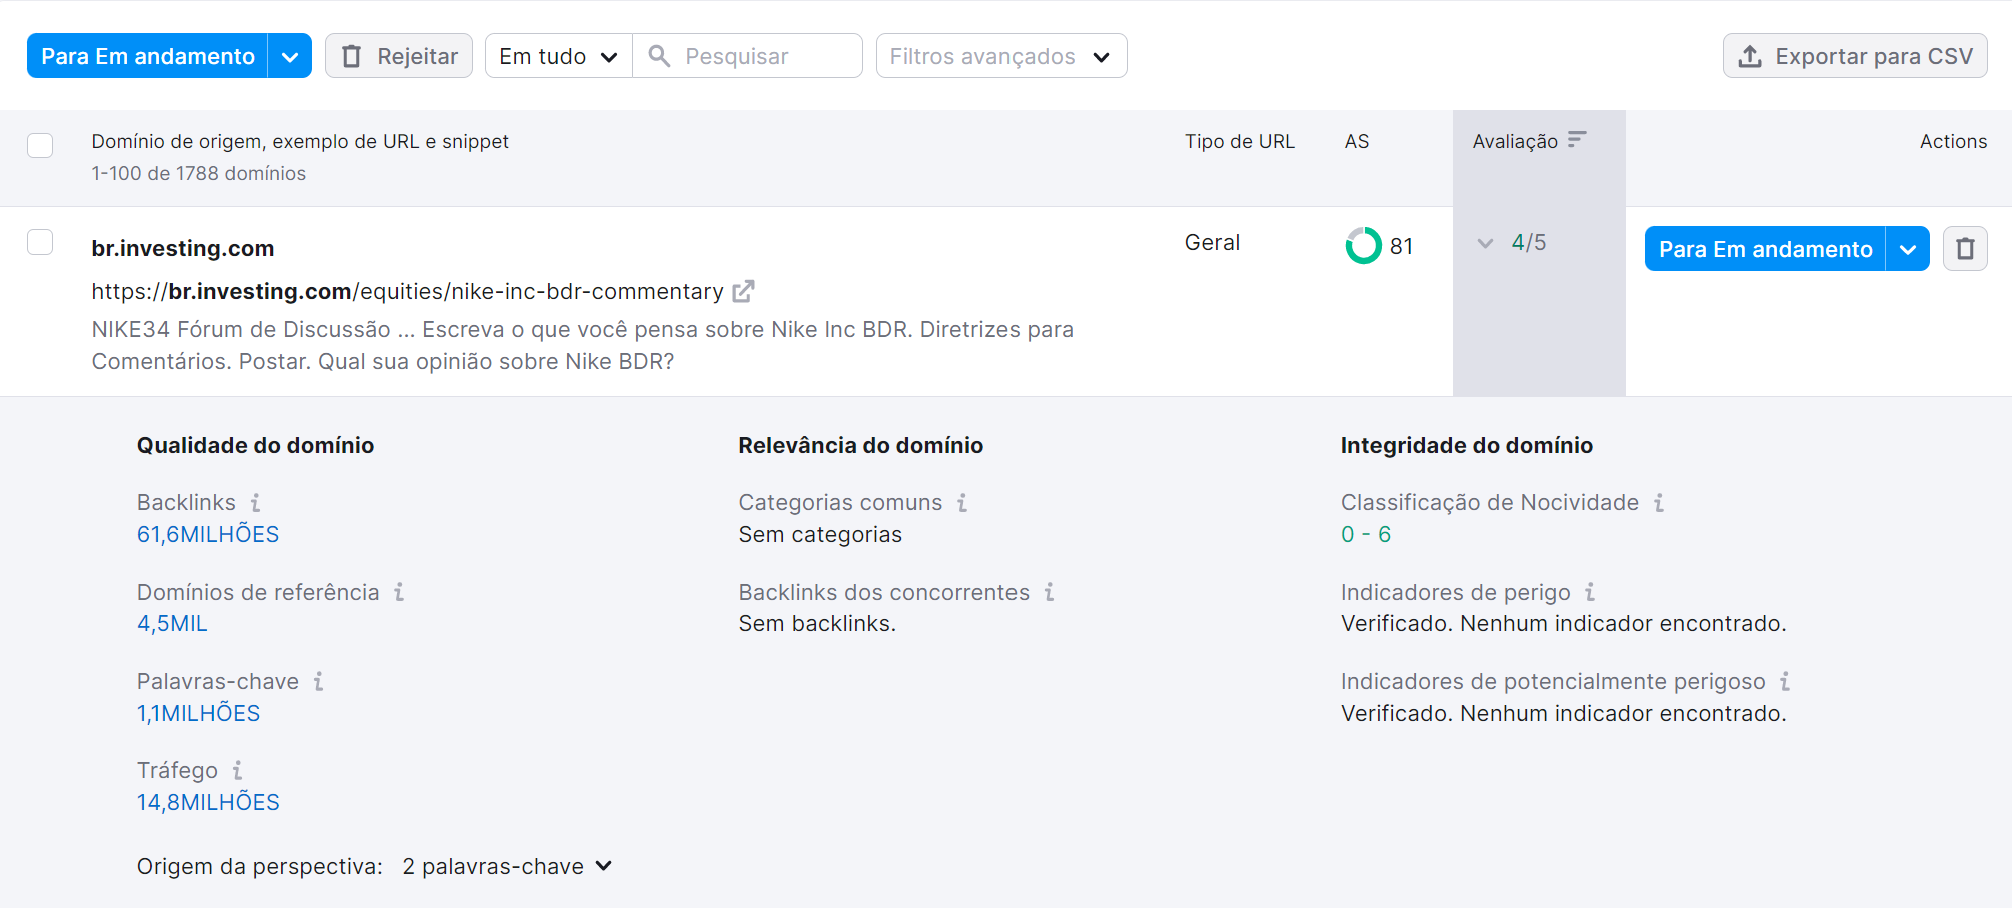2012x908 pixels.
Task: Open the 61,6MILHÕES backlinks value
Action: pos(208,534)
